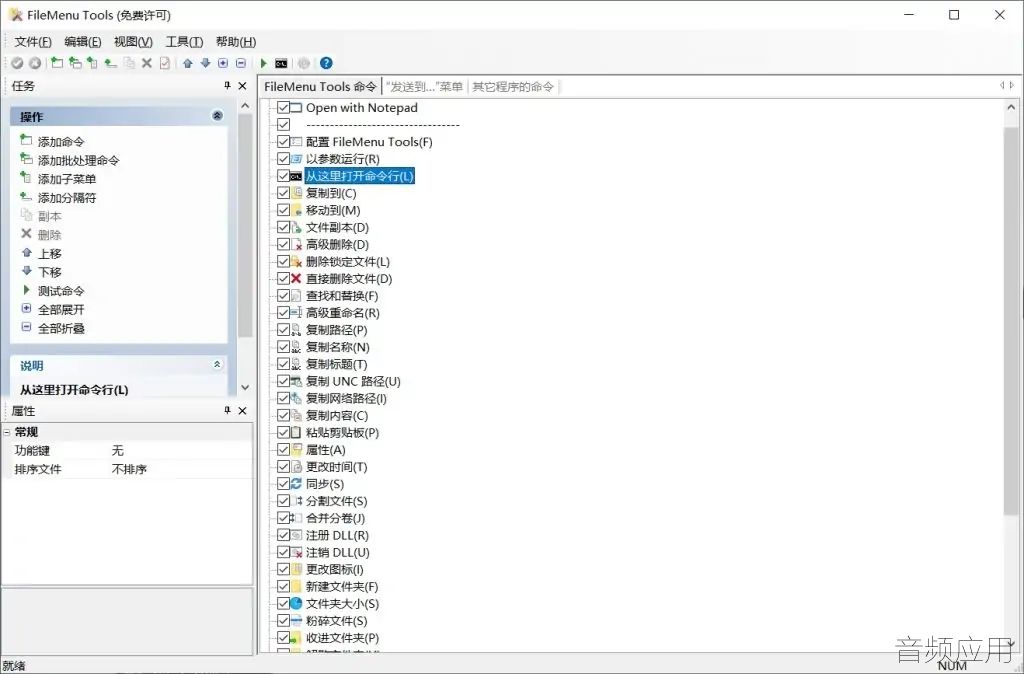The height and width of the screenshot is (674, 1024).
Task: Click the black command-line icon in the toolbar
Action: tap(281, 63)
